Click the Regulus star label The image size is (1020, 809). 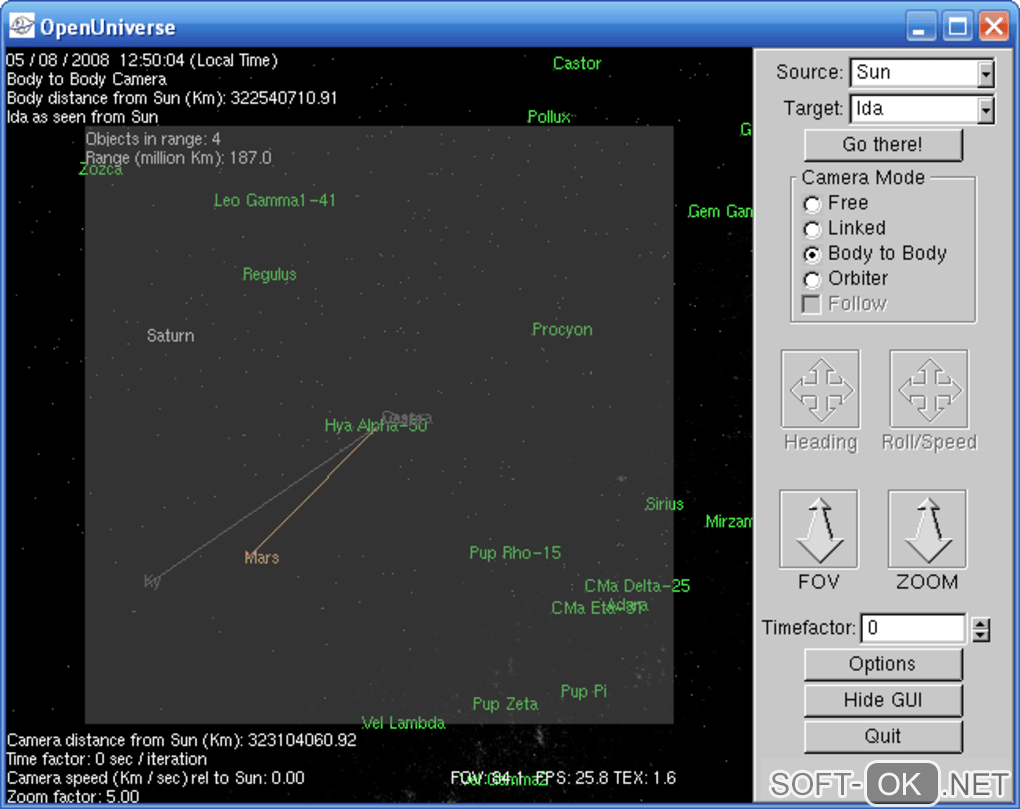click(269, 274)
